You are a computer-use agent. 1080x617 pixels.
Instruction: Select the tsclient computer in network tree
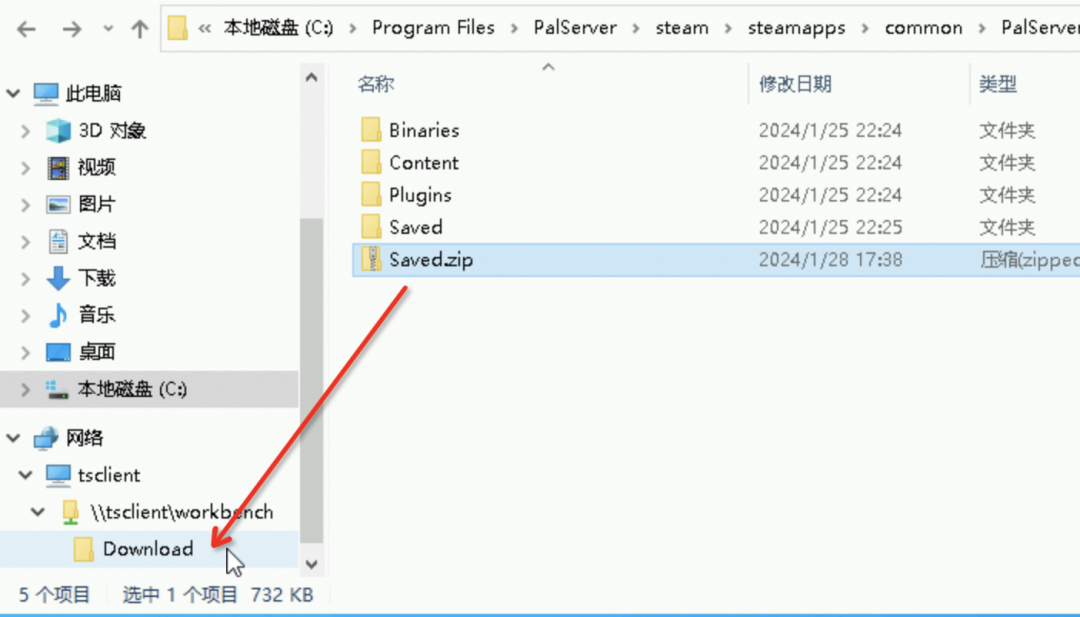click(108, 475)
